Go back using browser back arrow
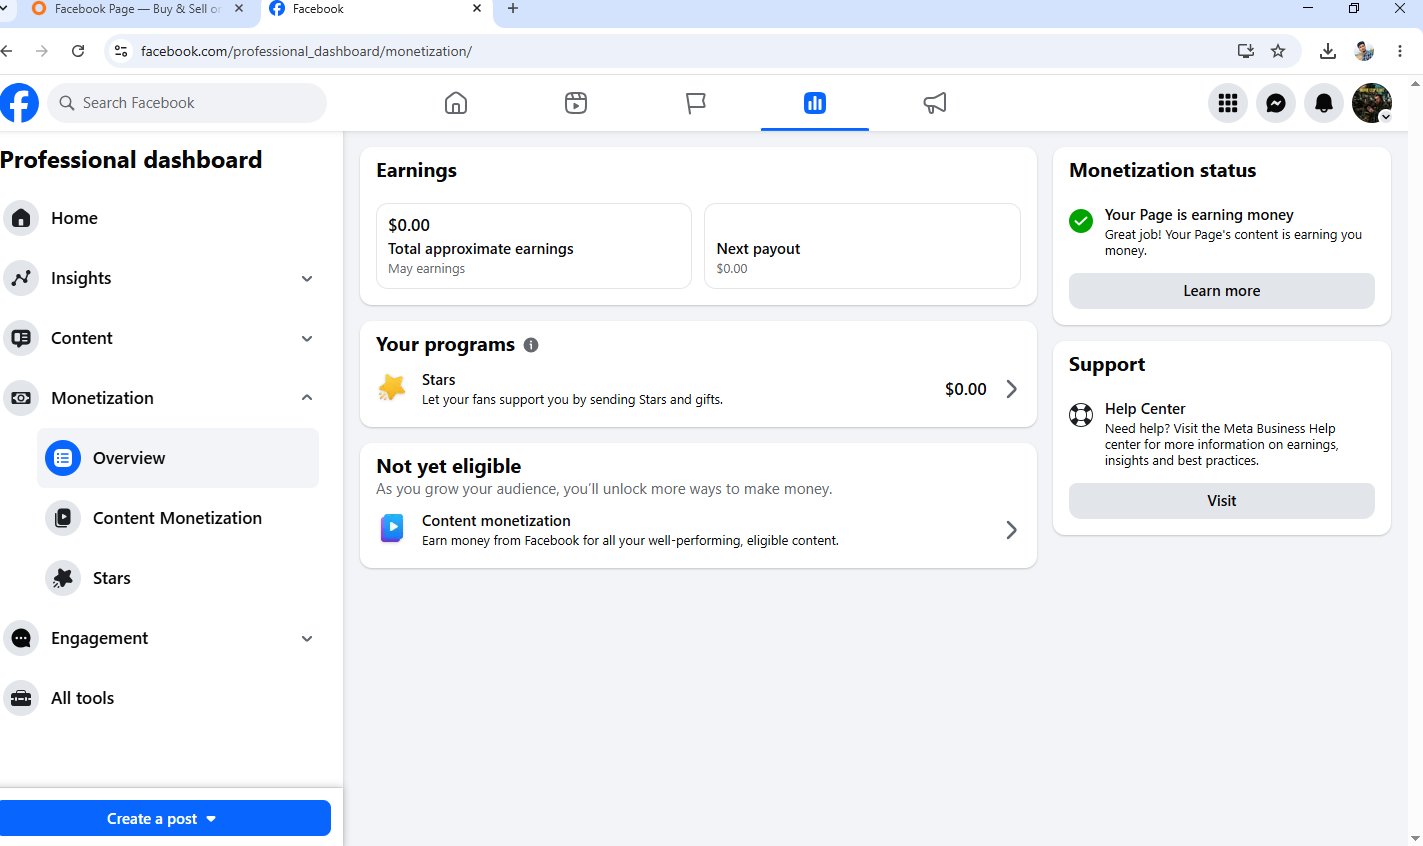 pyautogui.click(x=7, y=51)
